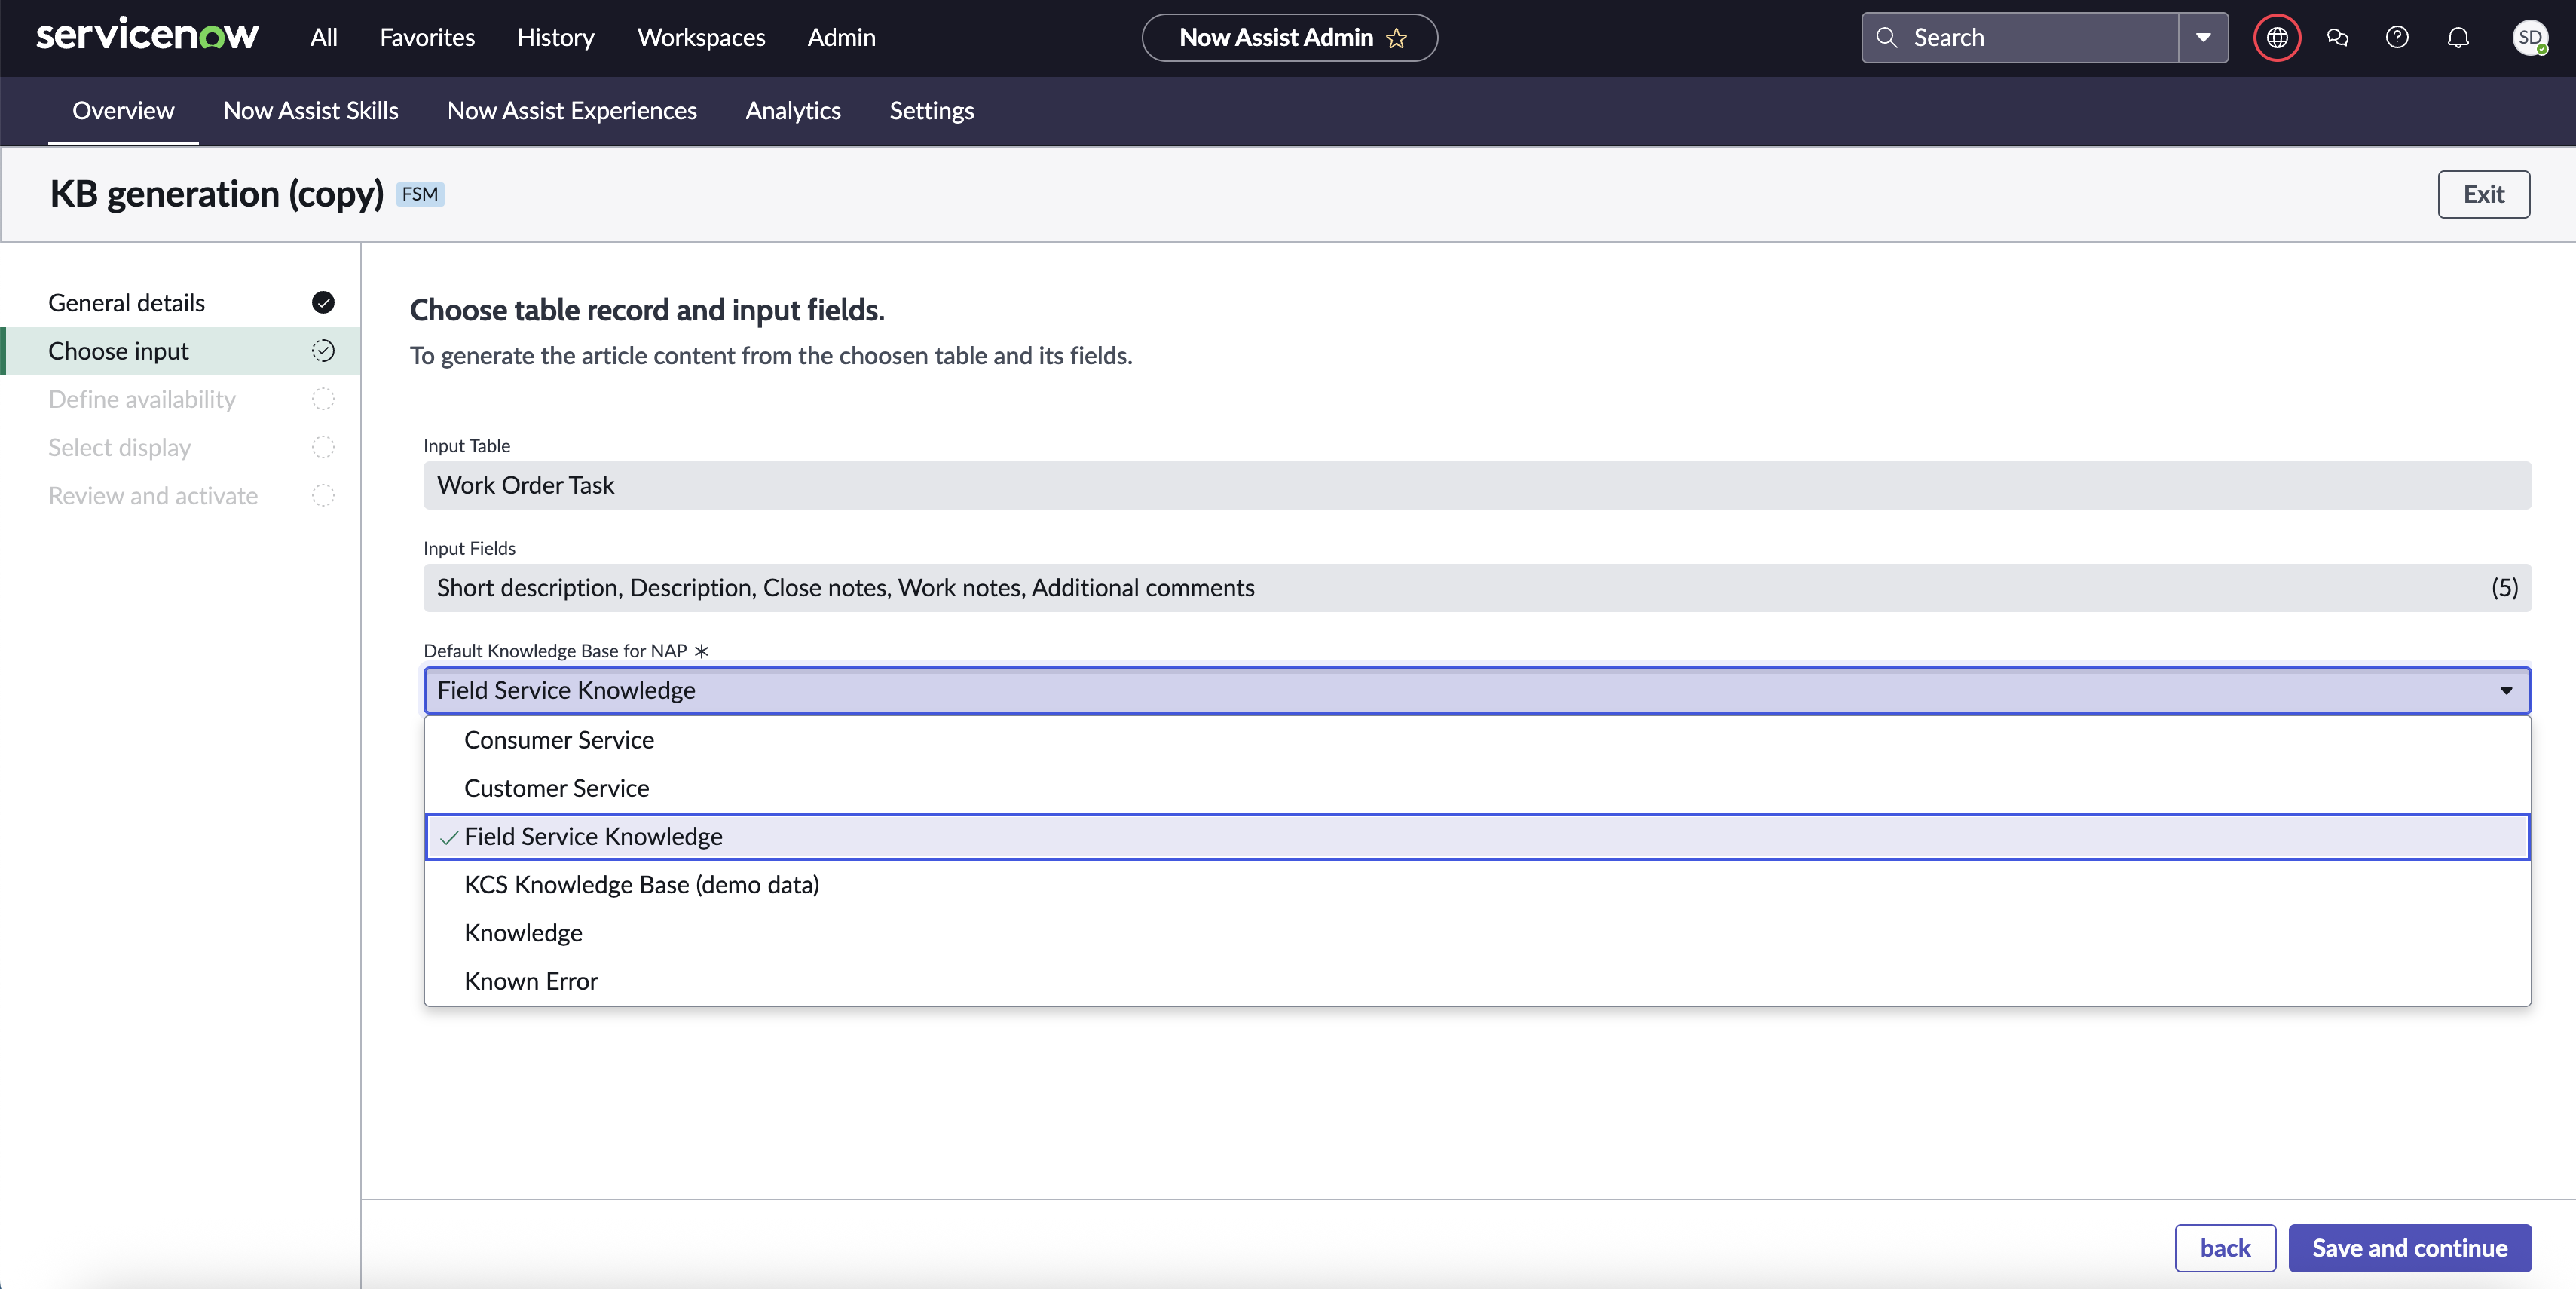Switch to the Overview tab
The height and width of the screenshot is (1289, 2576).
(123, 110)
